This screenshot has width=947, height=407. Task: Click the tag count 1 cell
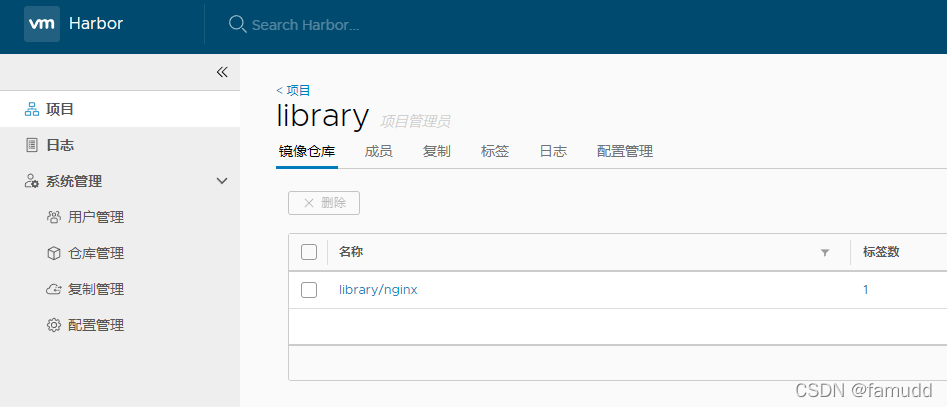tap(865, 290)
